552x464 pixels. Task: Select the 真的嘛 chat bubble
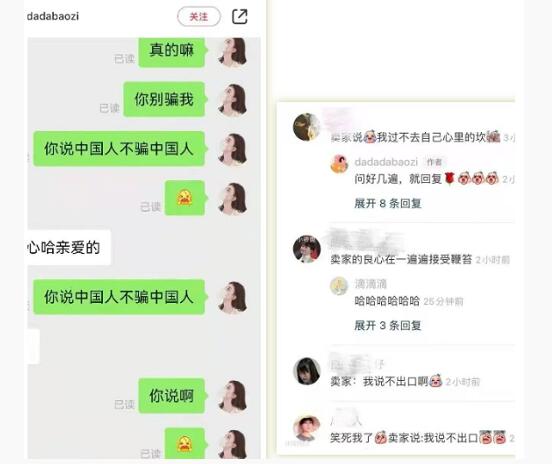171,52
